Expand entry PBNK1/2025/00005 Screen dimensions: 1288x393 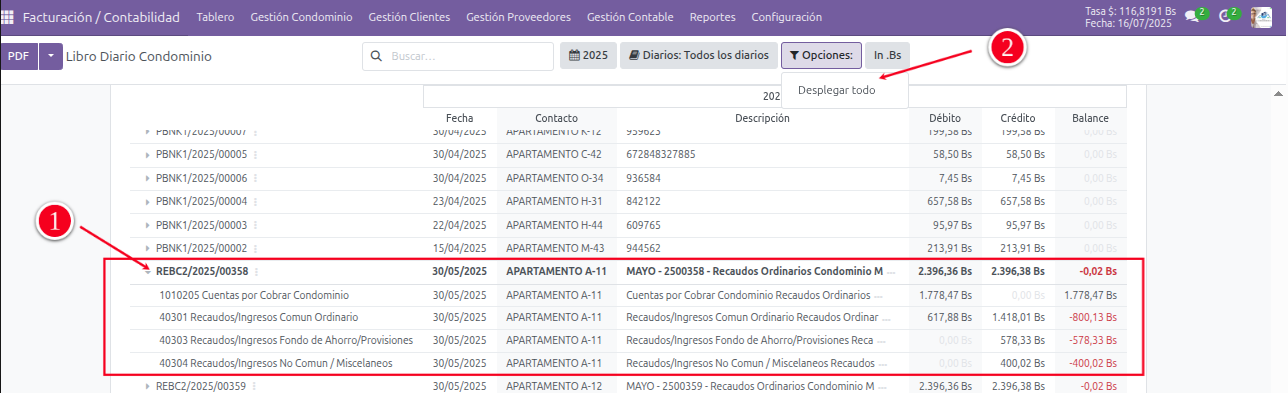click(x=148, y=154)
